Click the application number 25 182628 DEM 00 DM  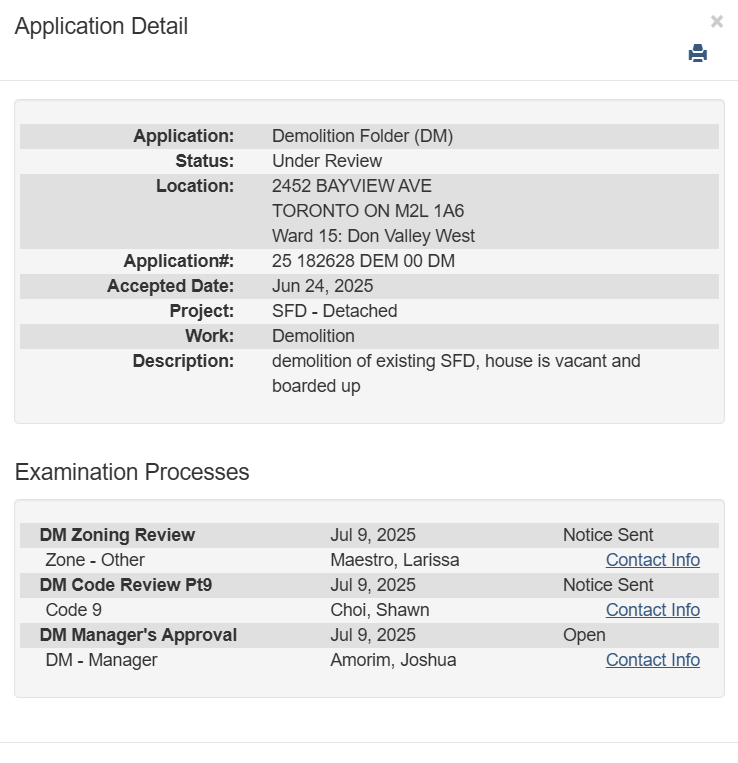pyautogui.click(x=363, y=261)
